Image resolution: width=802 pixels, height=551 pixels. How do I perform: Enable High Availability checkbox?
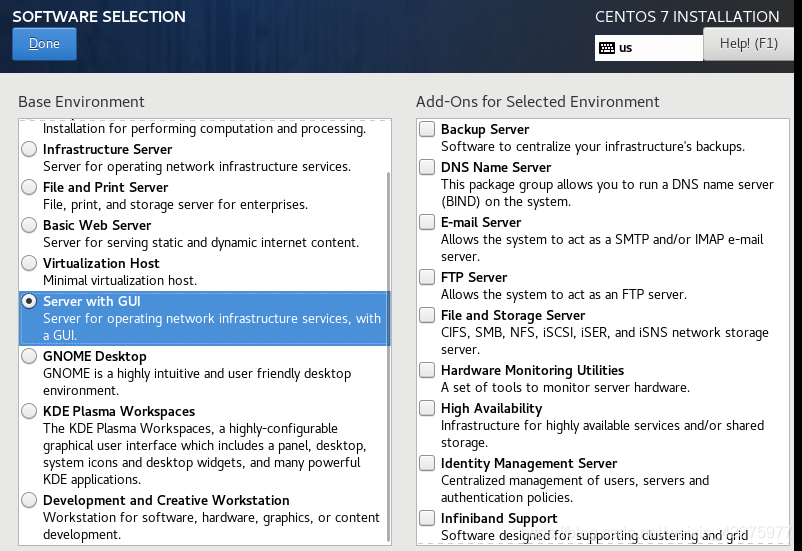click(x=427, y=408)
